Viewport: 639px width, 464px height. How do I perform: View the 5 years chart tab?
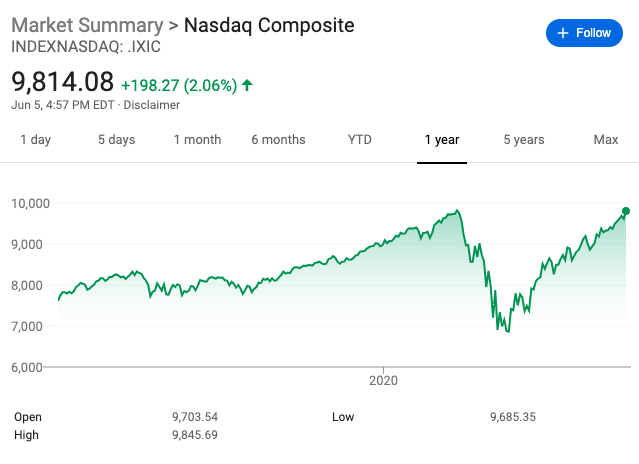click(x=523, y=140)
